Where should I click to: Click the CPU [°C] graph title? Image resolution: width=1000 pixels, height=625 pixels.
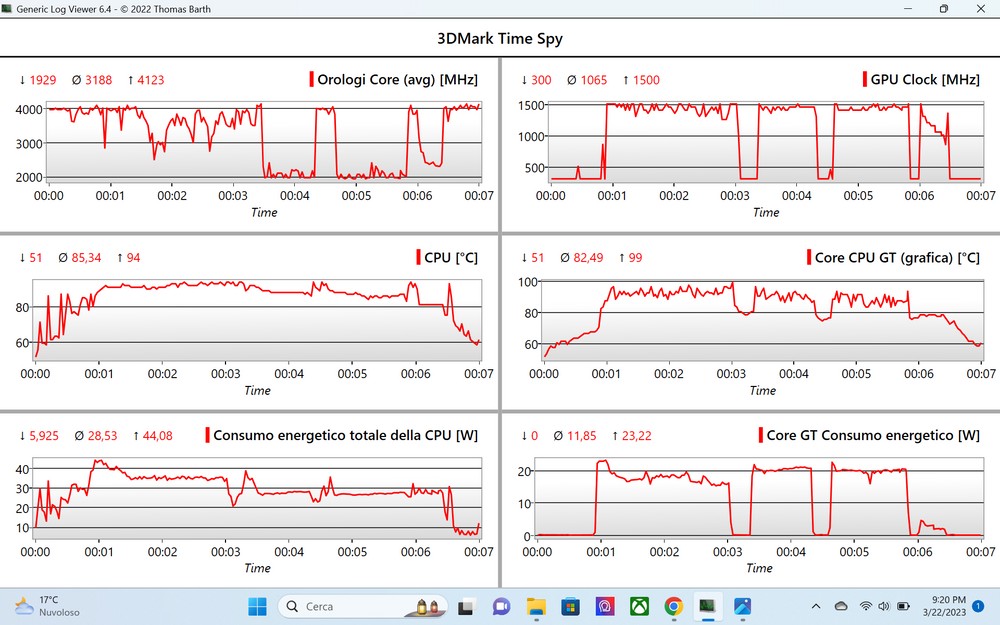[451, 258]
